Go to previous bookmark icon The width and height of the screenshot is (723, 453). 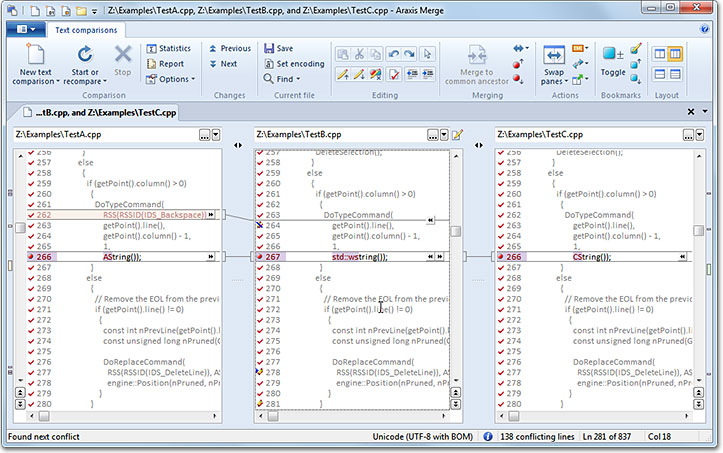pos(636,64)
